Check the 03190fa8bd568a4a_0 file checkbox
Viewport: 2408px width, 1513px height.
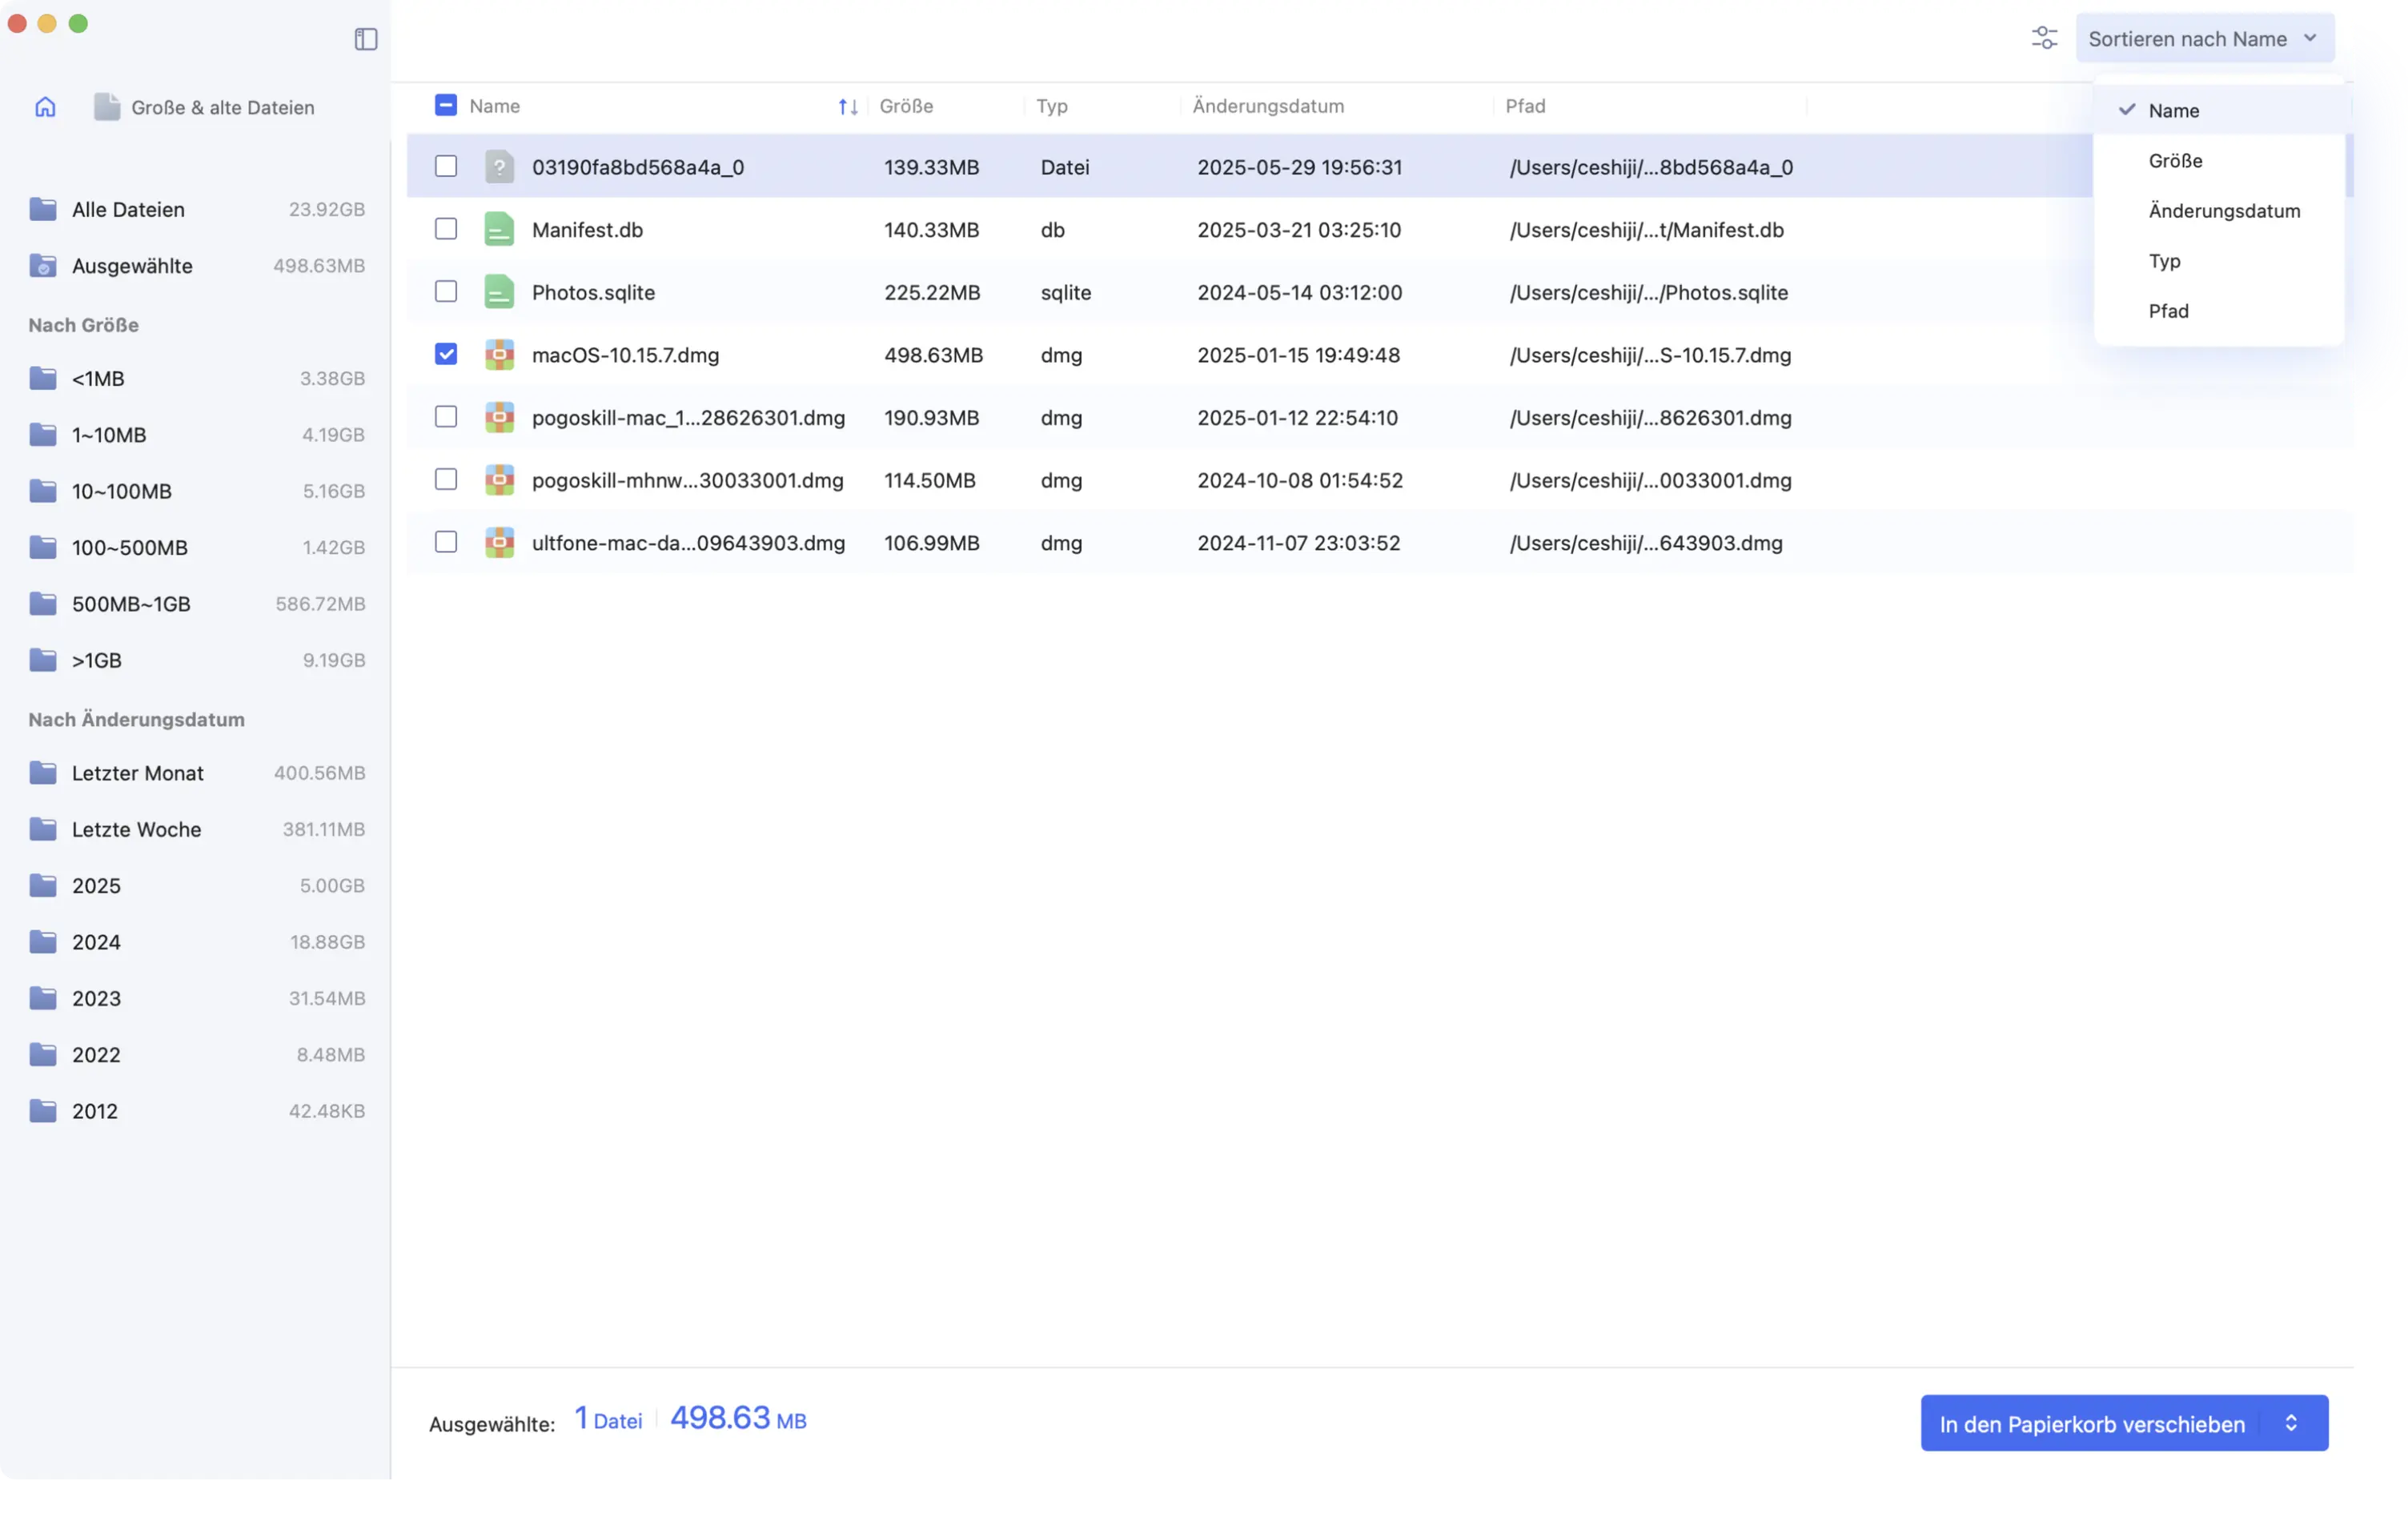(446, 166)
